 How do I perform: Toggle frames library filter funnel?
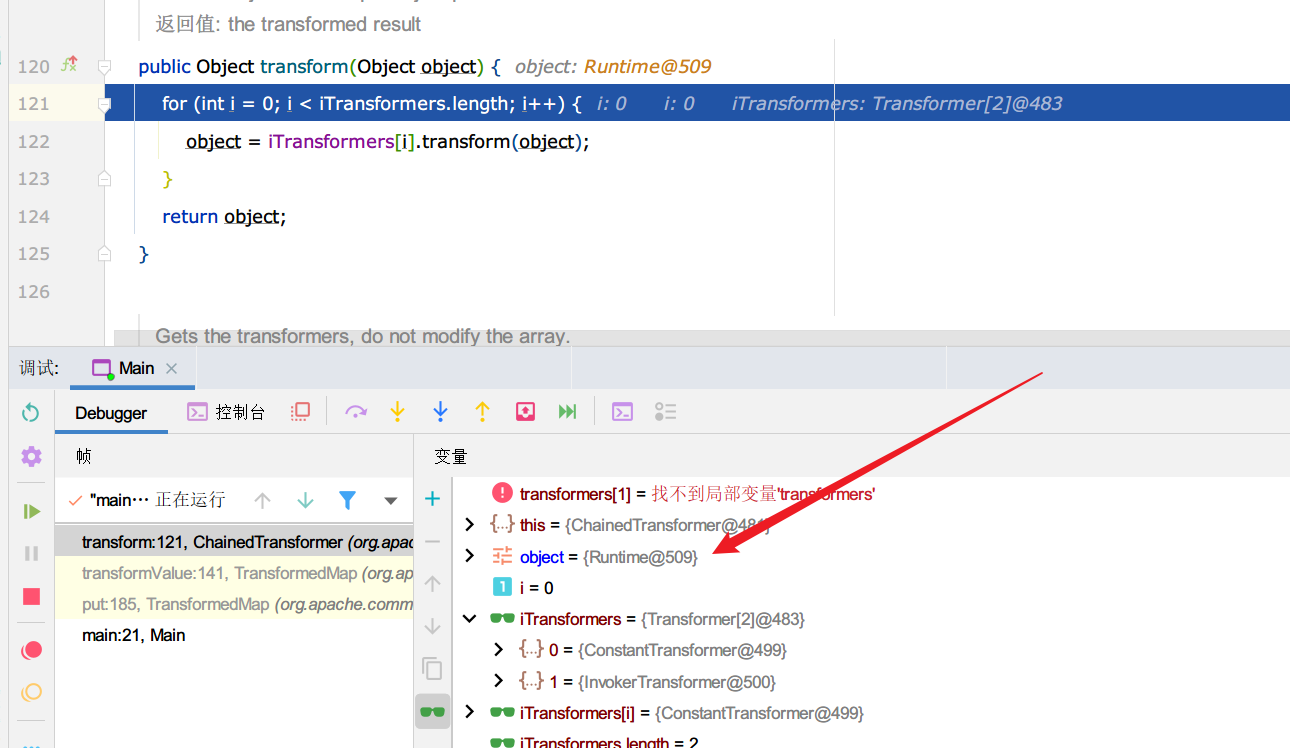point(347,500)
